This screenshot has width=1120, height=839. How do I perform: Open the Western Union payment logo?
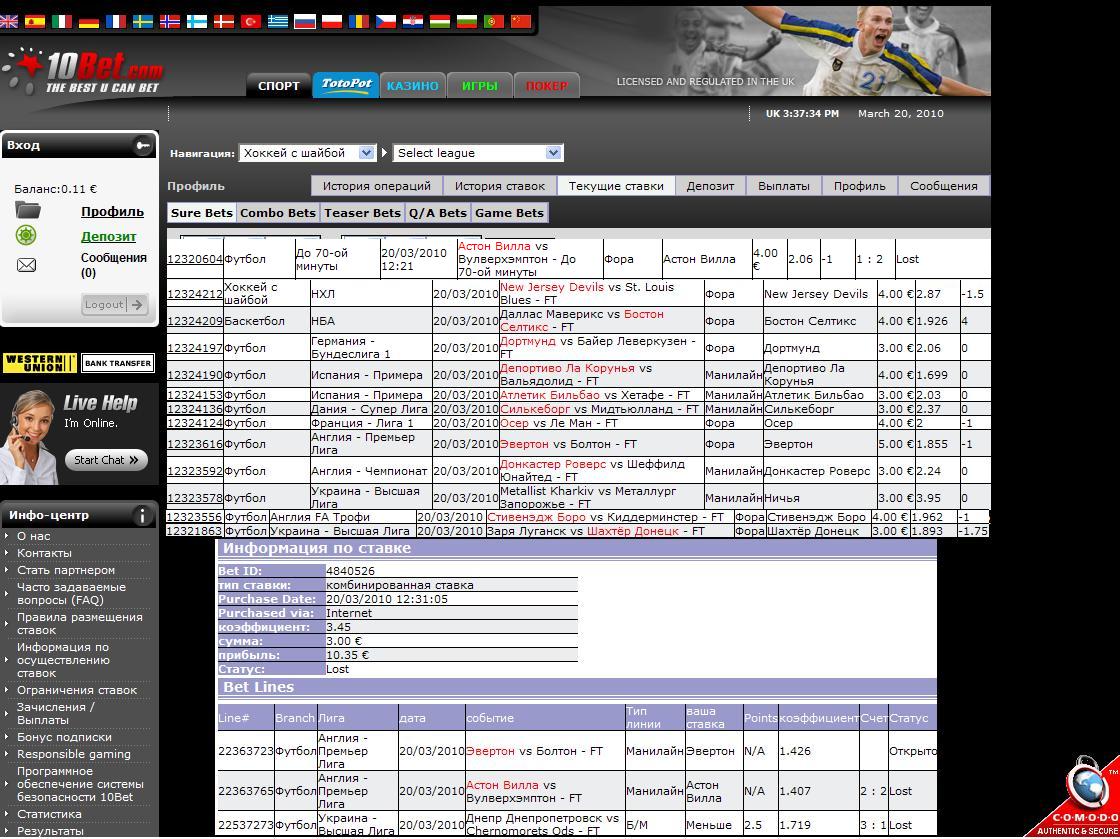40,363
